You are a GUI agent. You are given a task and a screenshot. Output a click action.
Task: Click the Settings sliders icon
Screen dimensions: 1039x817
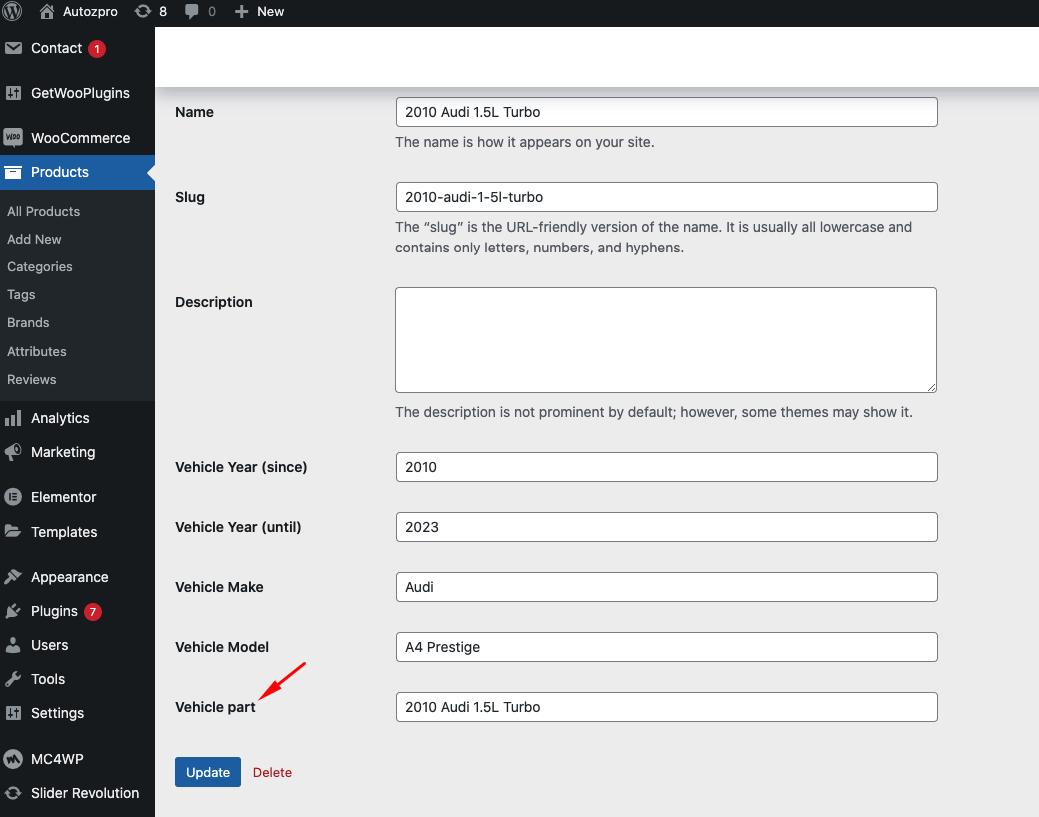pos(13,713)
